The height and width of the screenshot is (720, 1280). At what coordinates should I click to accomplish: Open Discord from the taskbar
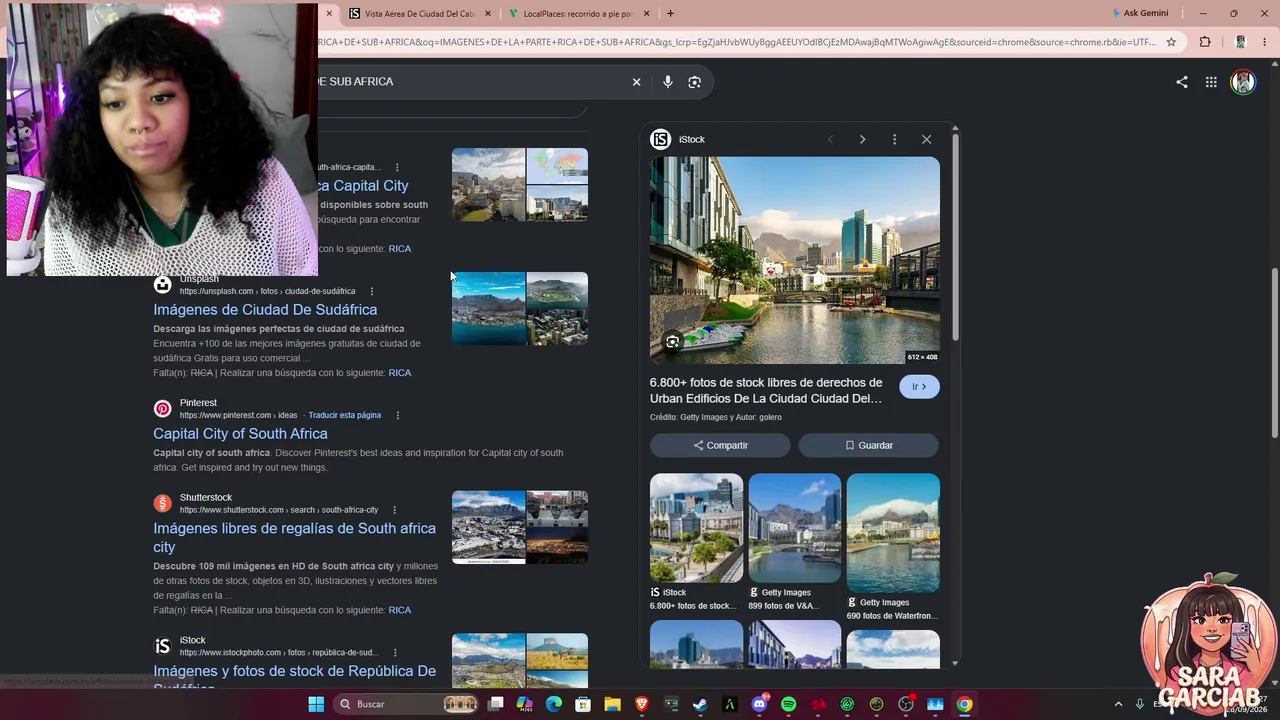(759, 704)
